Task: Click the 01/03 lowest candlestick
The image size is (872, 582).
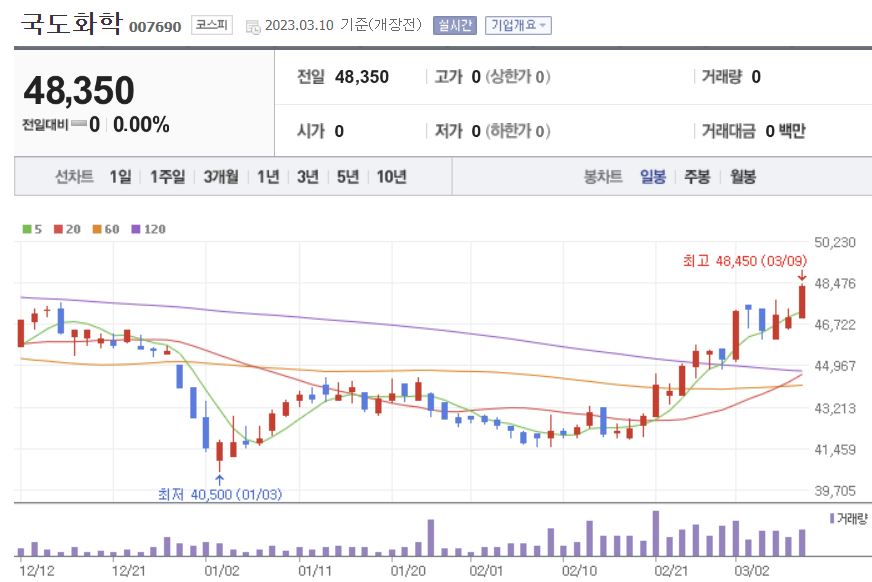Action: pyautogui.click(x=220, y=455)
